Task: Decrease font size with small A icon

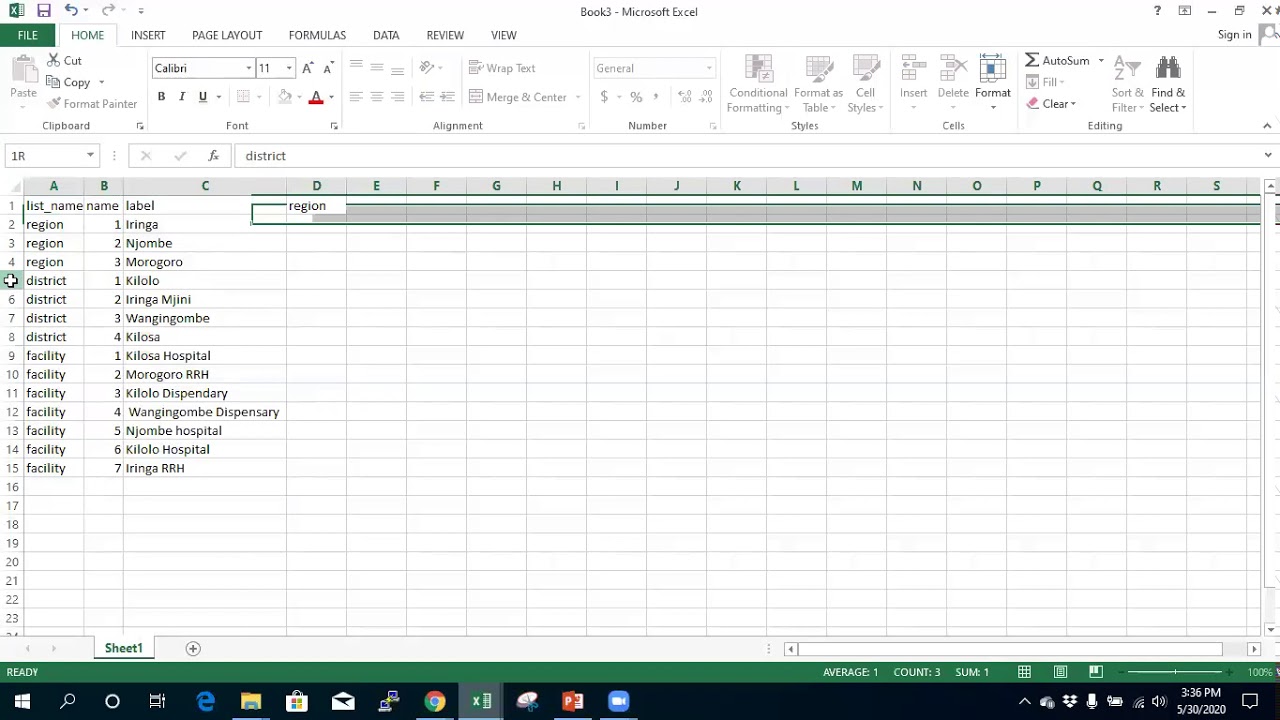Action: point(328,68)
